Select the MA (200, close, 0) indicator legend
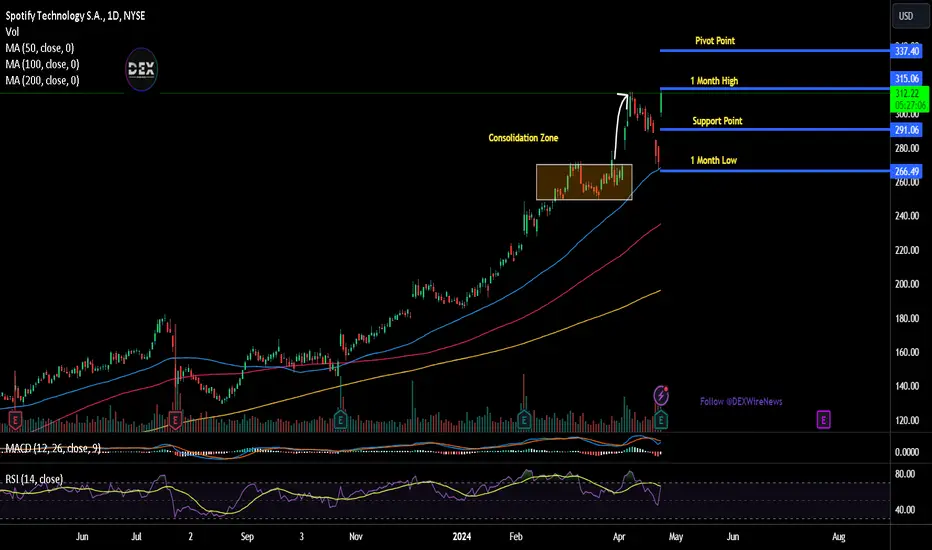 tap(42, 80)
